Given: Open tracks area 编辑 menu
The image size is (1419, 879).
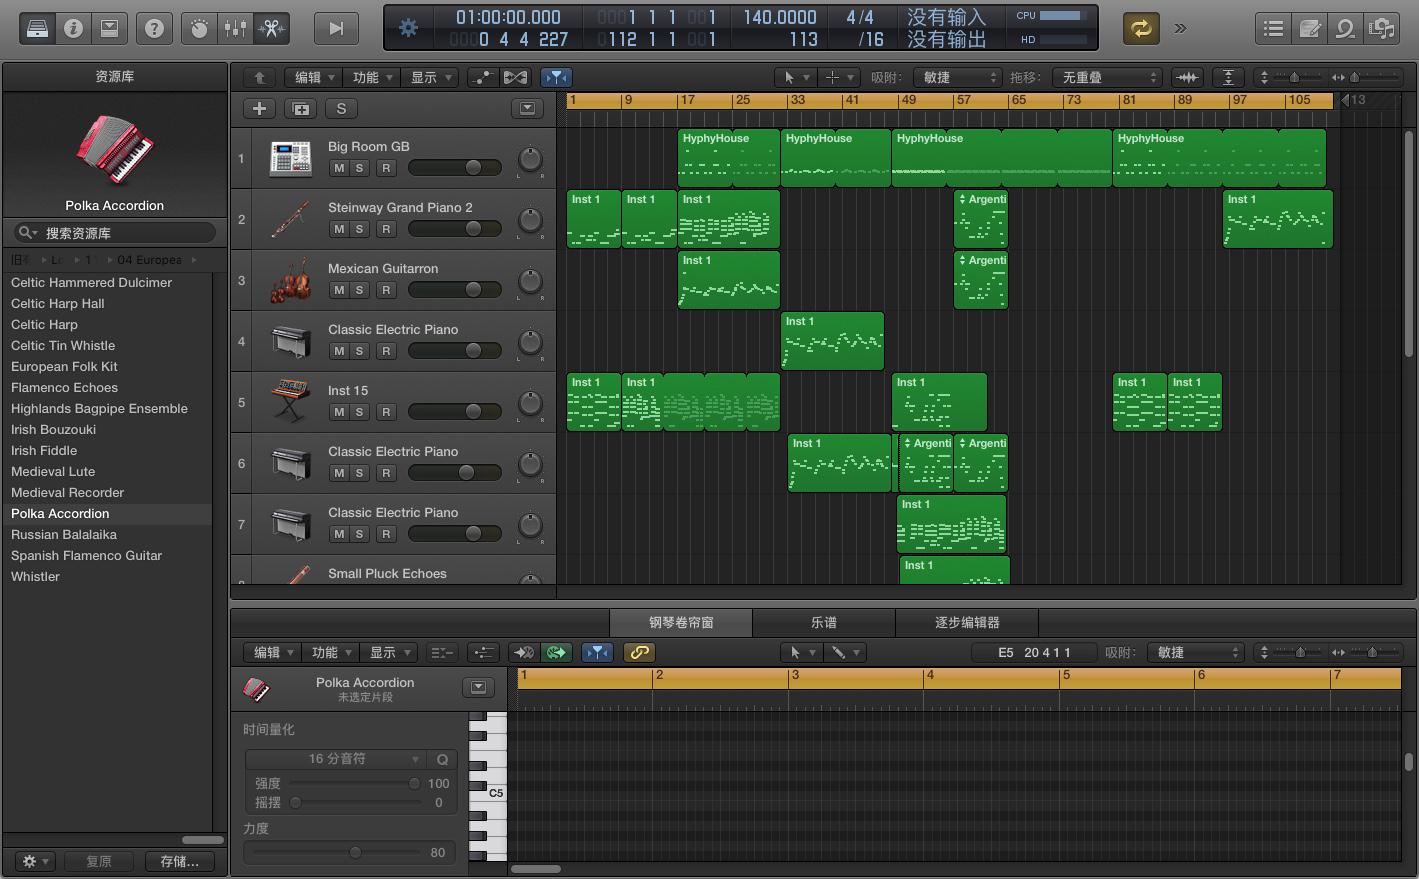Looking at the screenshot, I should pyautogui.click(x=314, y=77).
